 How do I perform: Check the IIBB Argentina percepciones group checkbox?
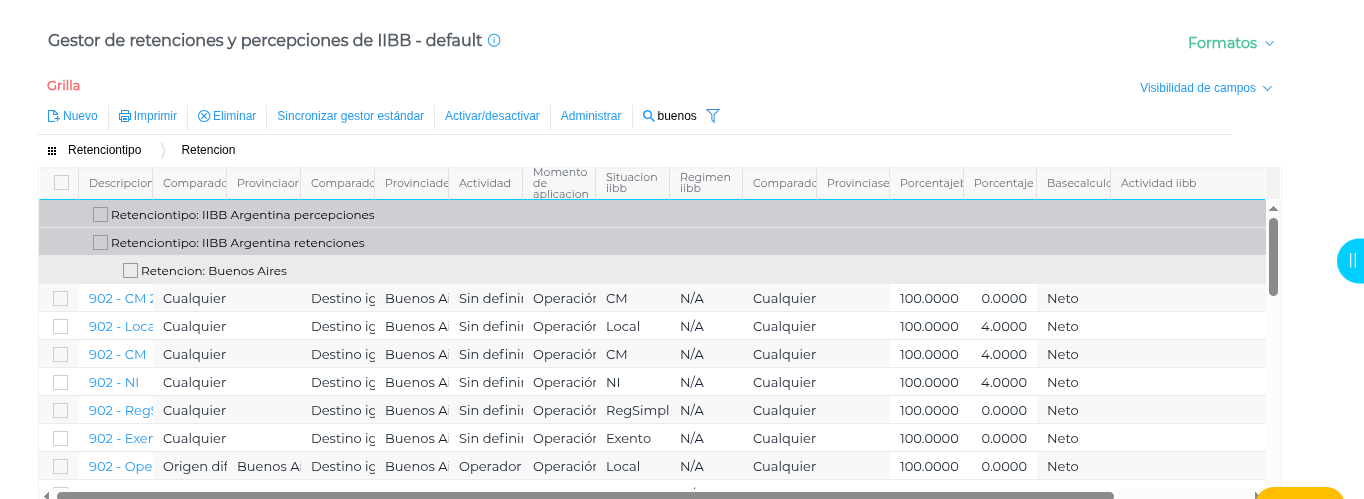tap(100, 214)
